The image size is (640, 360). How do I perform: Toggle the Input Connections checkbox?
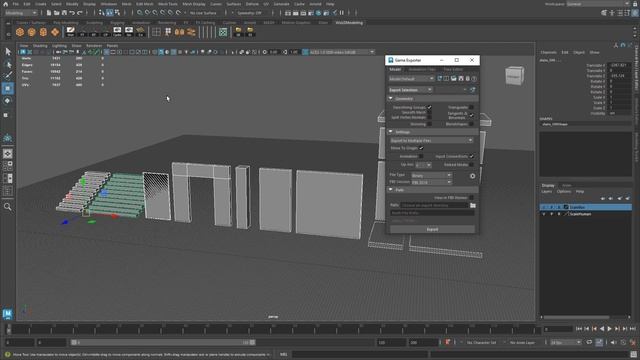click(471, 156)
